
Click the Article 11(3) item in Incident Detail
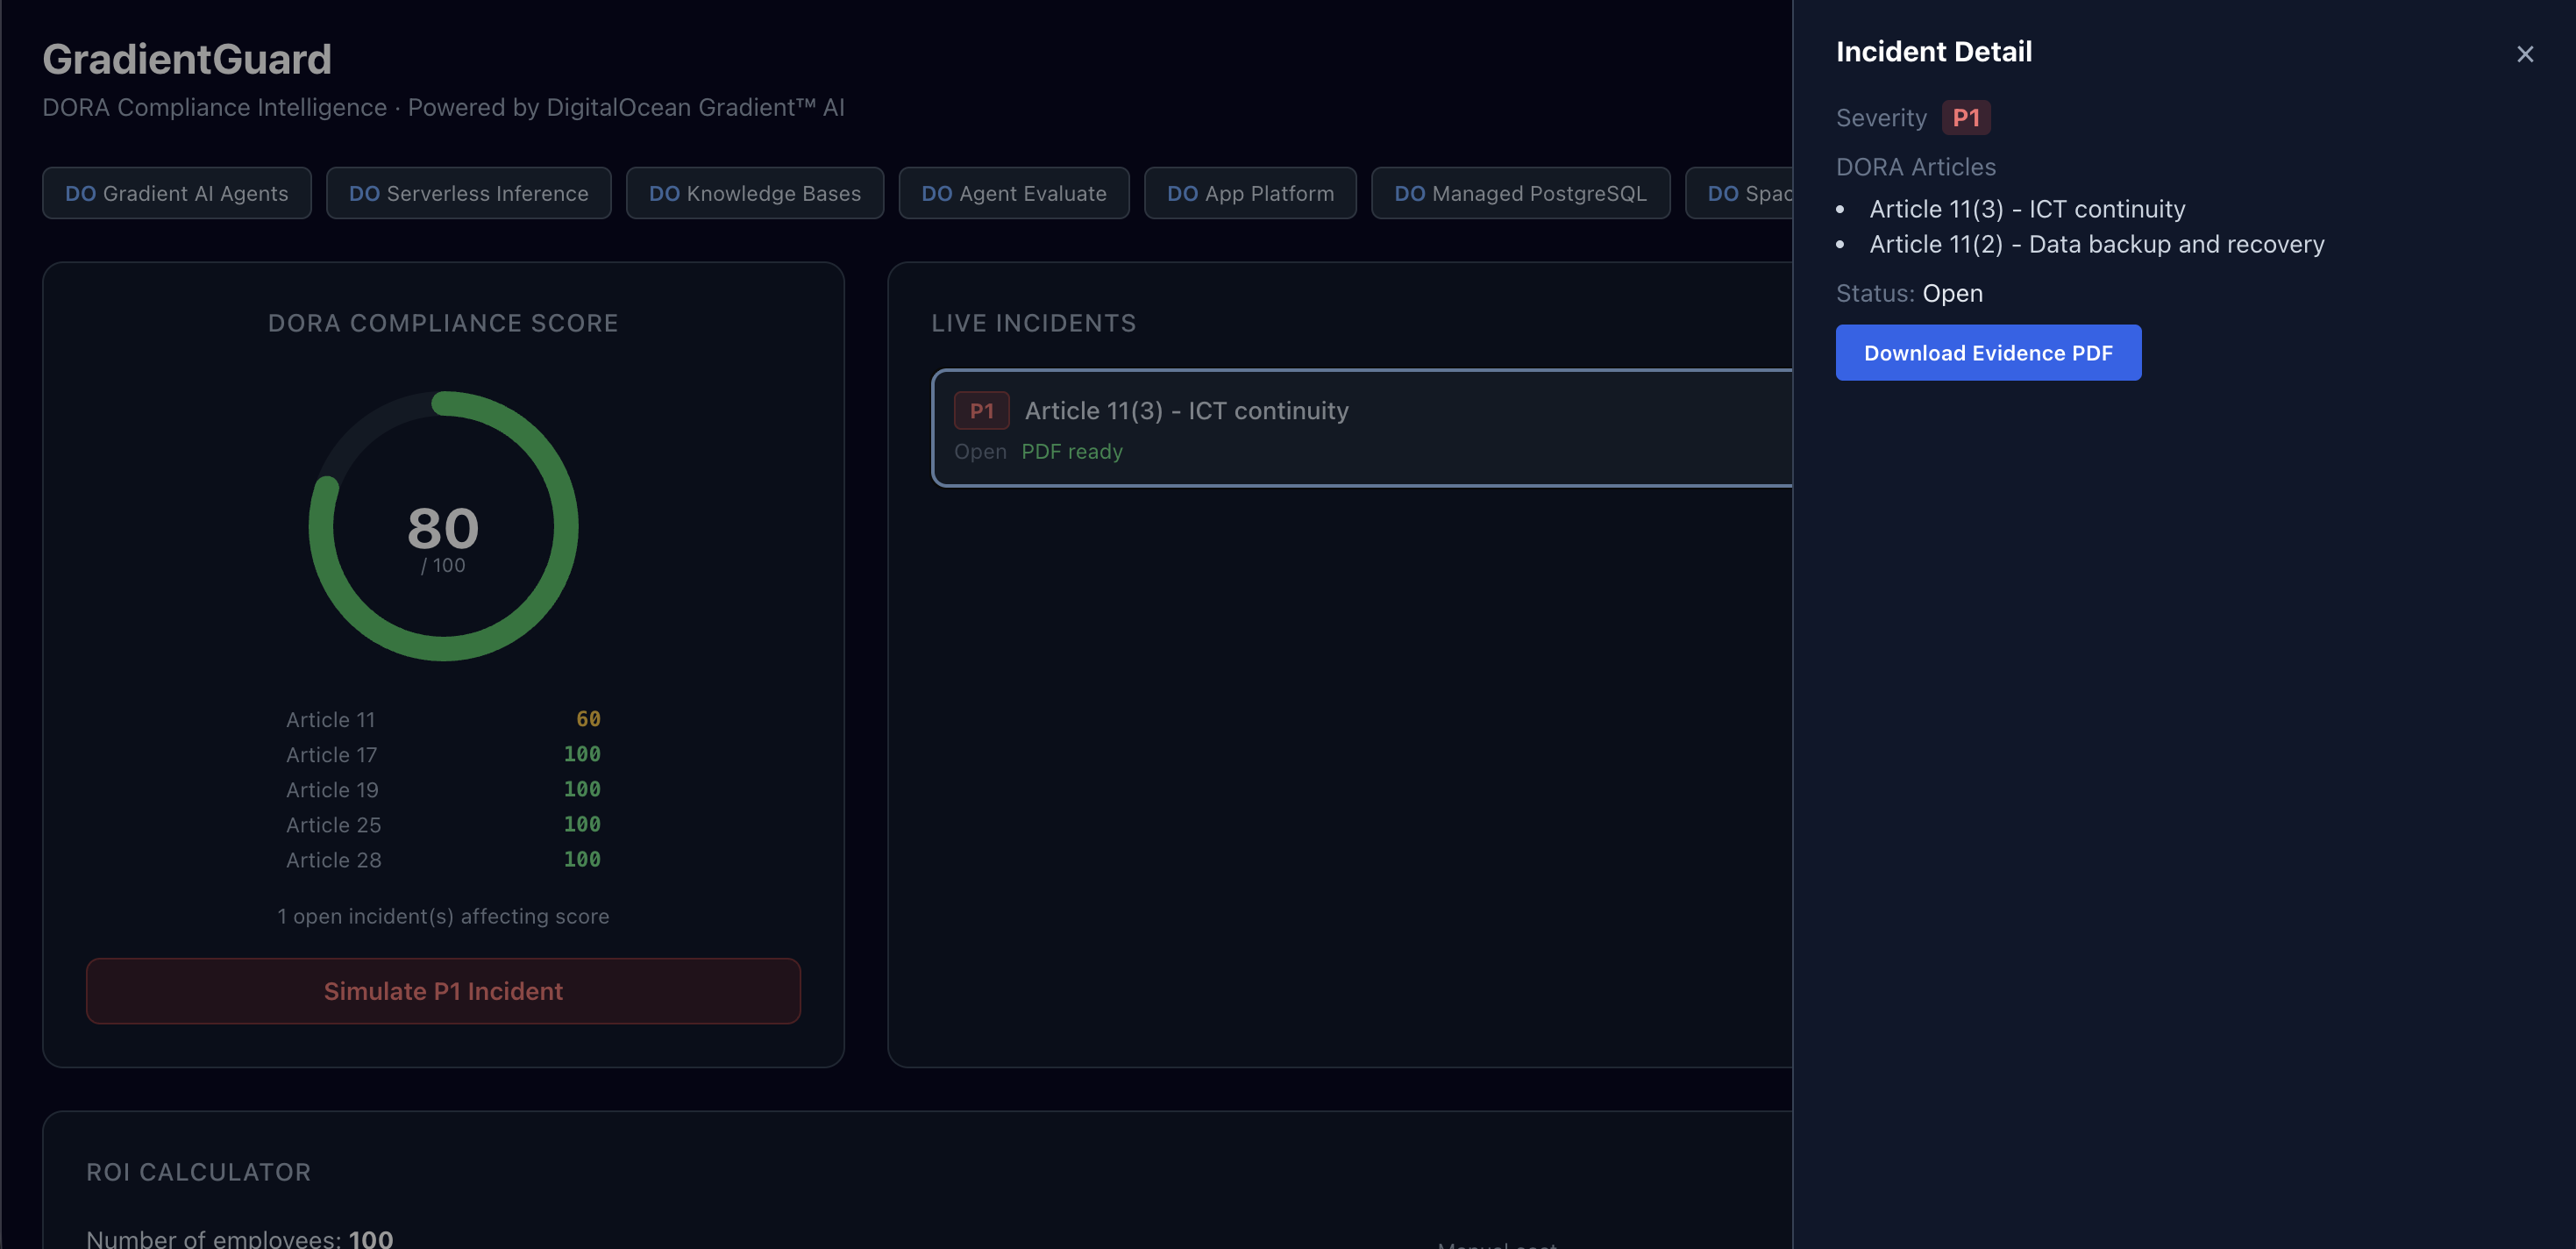[x=2026, y=209]
